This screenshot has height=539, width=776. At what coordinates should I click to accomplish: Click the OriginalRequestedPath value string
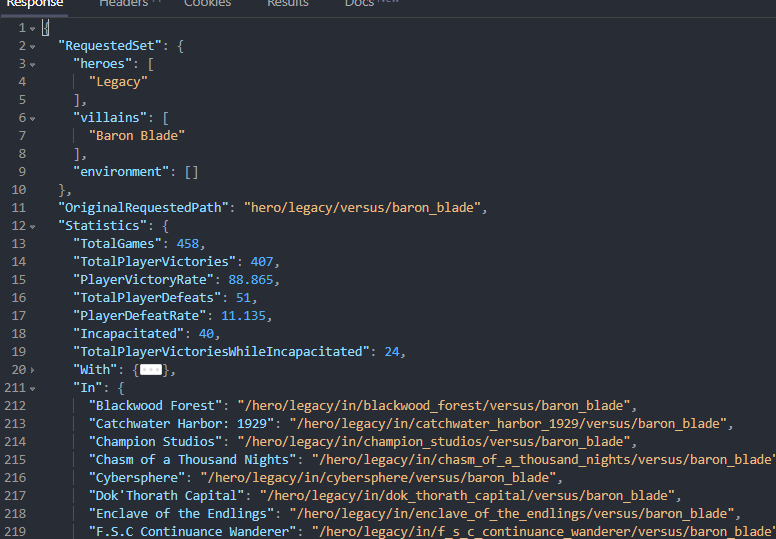coord(362,207)
